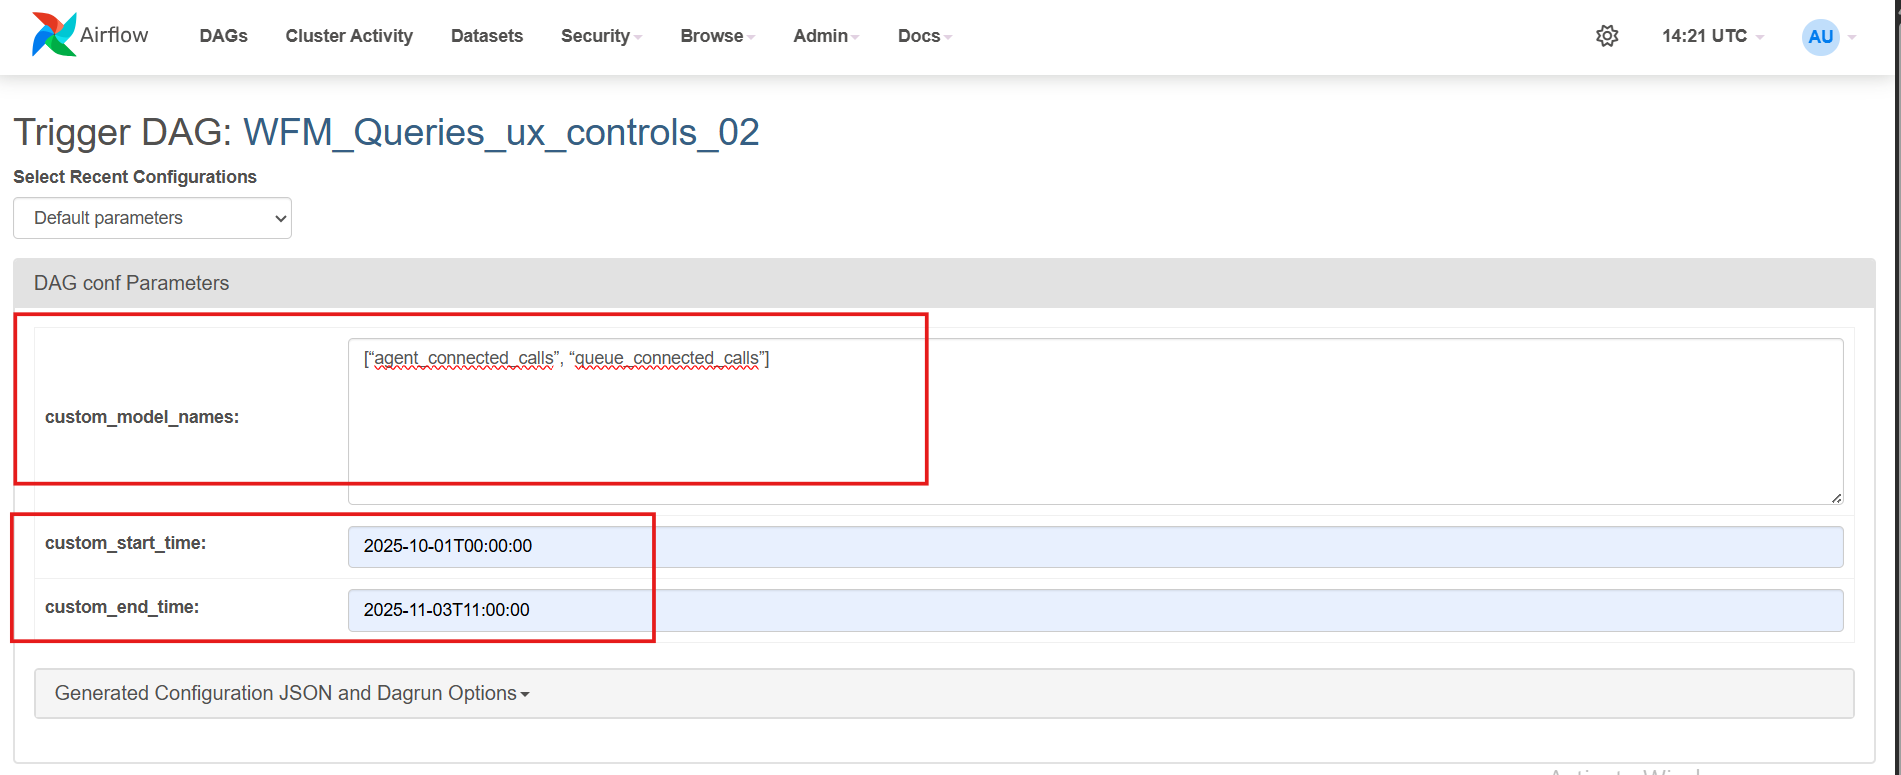
Task: Open the DAGs page
Action: pos(223,36)
